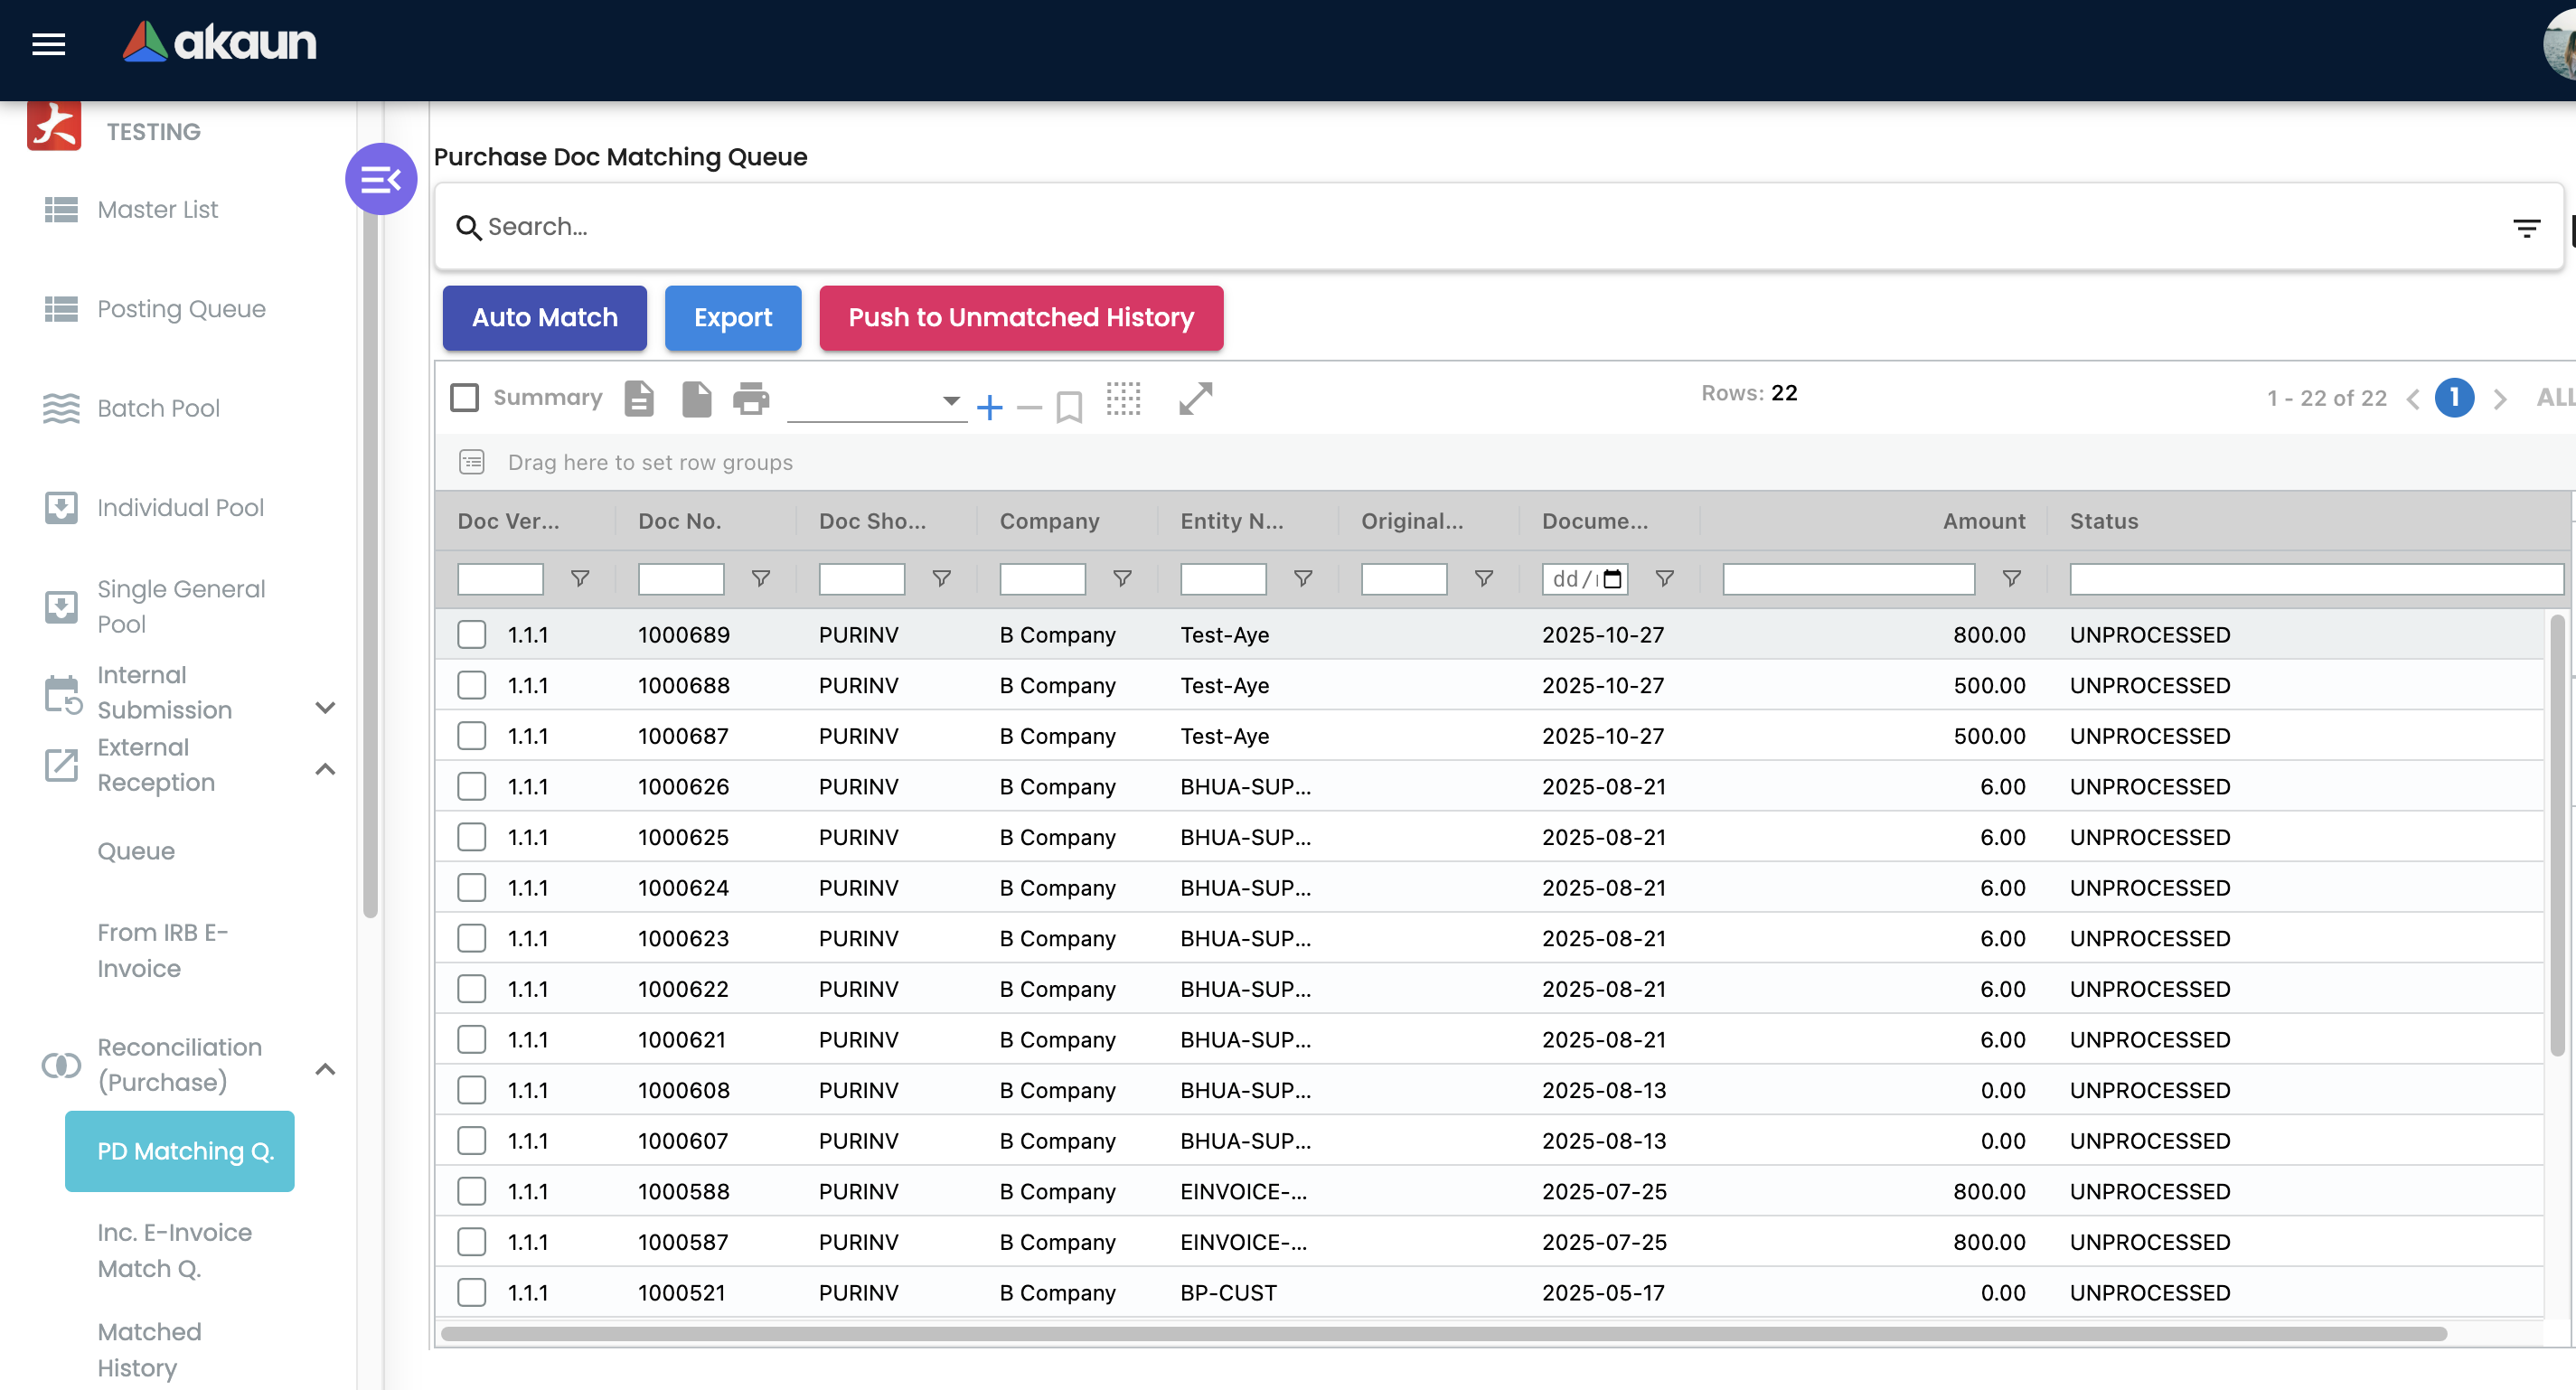Click the dotted grid columns icon

[1123, 399]
